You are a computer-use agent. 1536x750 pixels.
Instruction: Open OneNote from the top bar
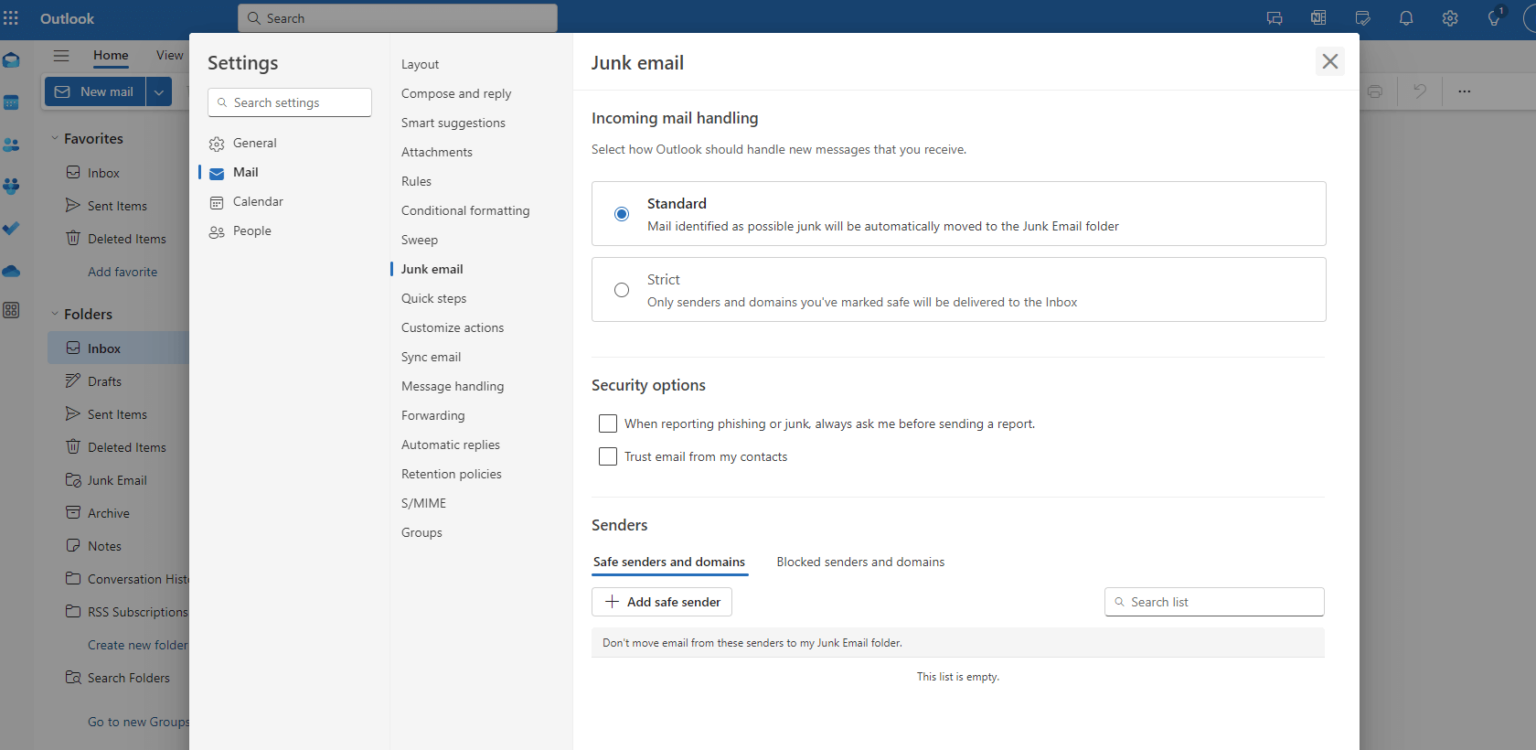1318,17
